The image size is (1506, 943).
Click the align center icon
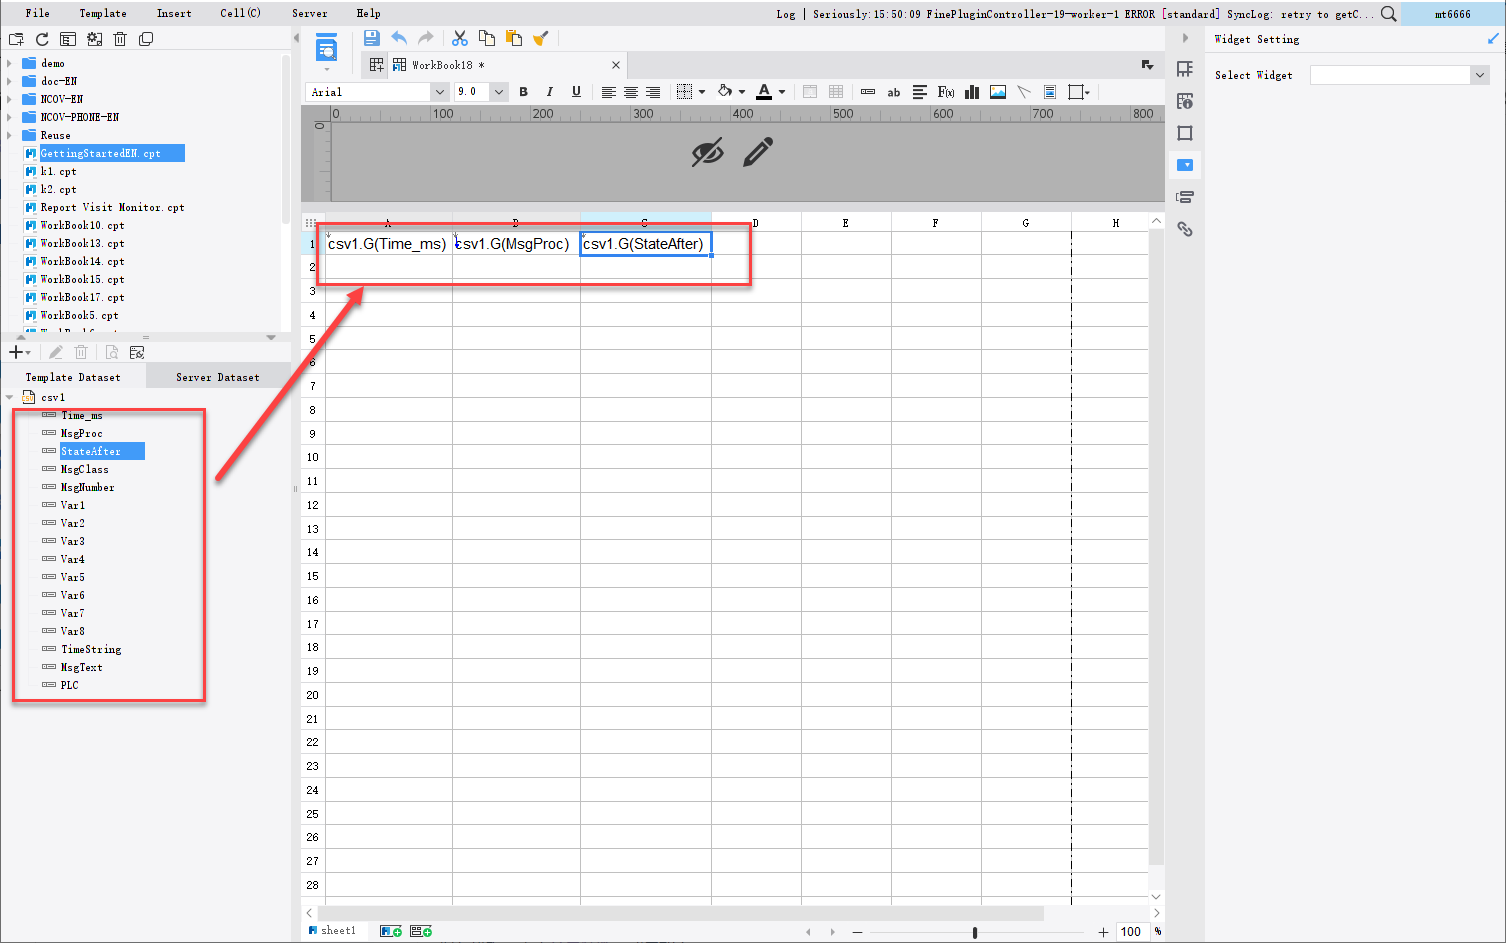630,92
